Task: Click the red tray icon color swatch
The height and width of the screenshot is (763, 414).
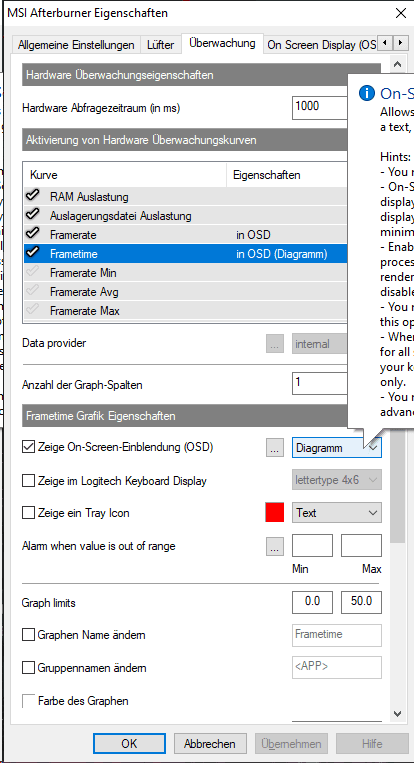Action: click(275, 513)
